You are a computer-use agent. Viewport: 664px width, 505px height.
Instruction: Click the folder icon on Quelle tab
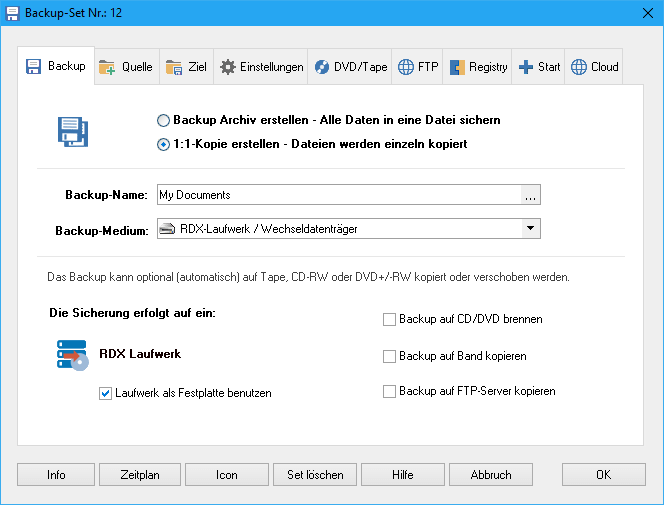click(107, 67)
